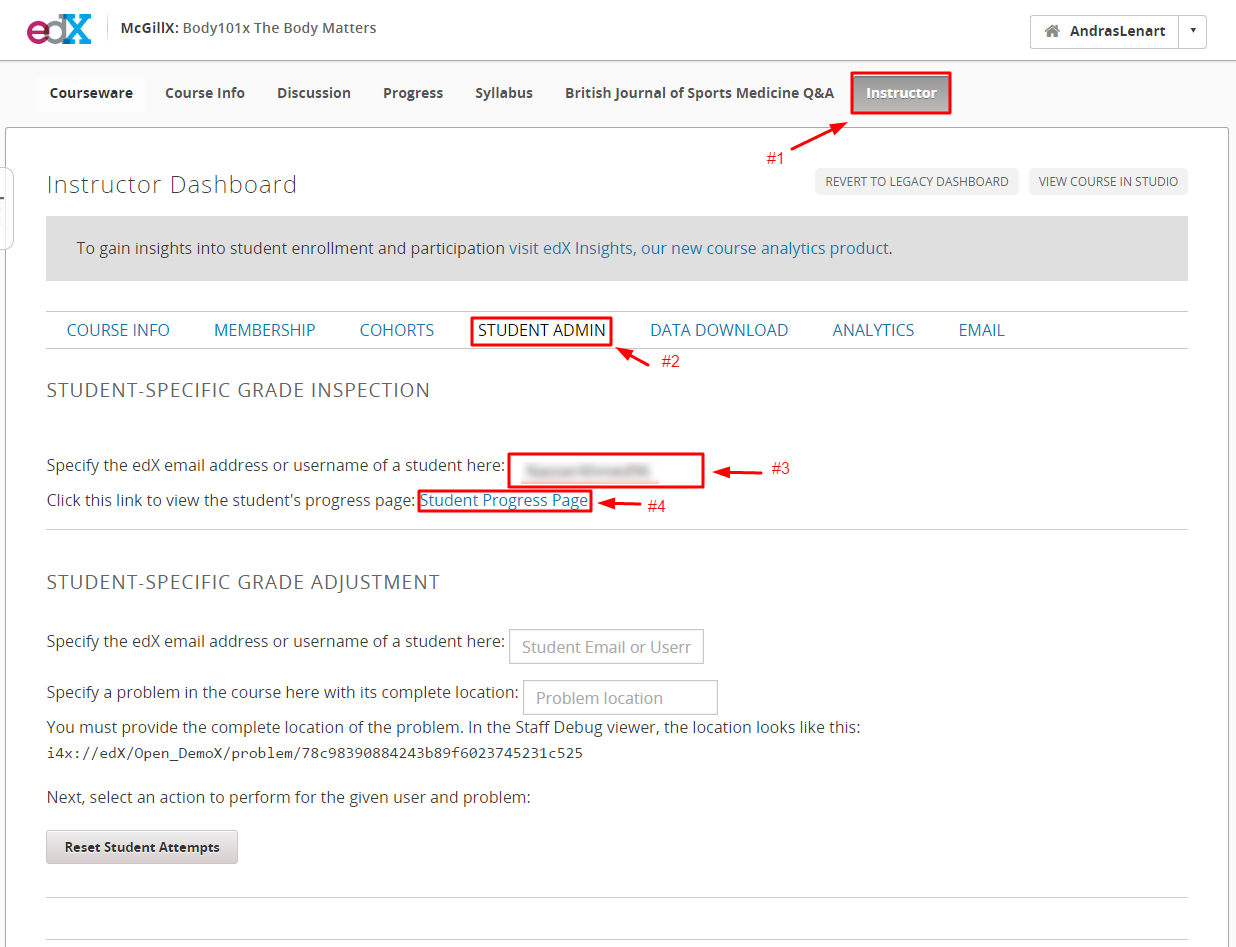The width and height of the screenshot is (1236, 947).
Task: Focus the grade inspection student username field
Action: pos(606,470)
